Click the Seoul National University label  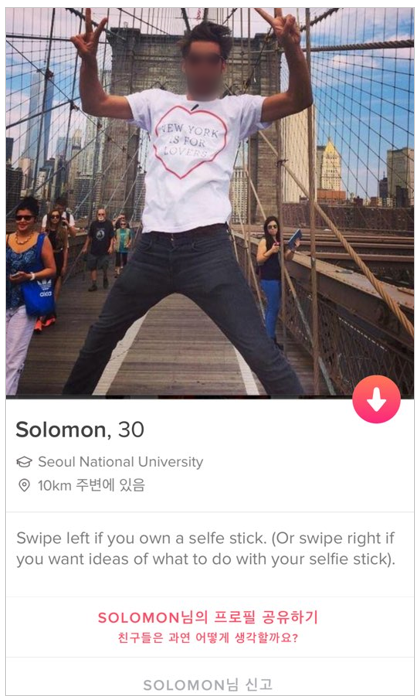pyautogui.click(x=120, y=462)
